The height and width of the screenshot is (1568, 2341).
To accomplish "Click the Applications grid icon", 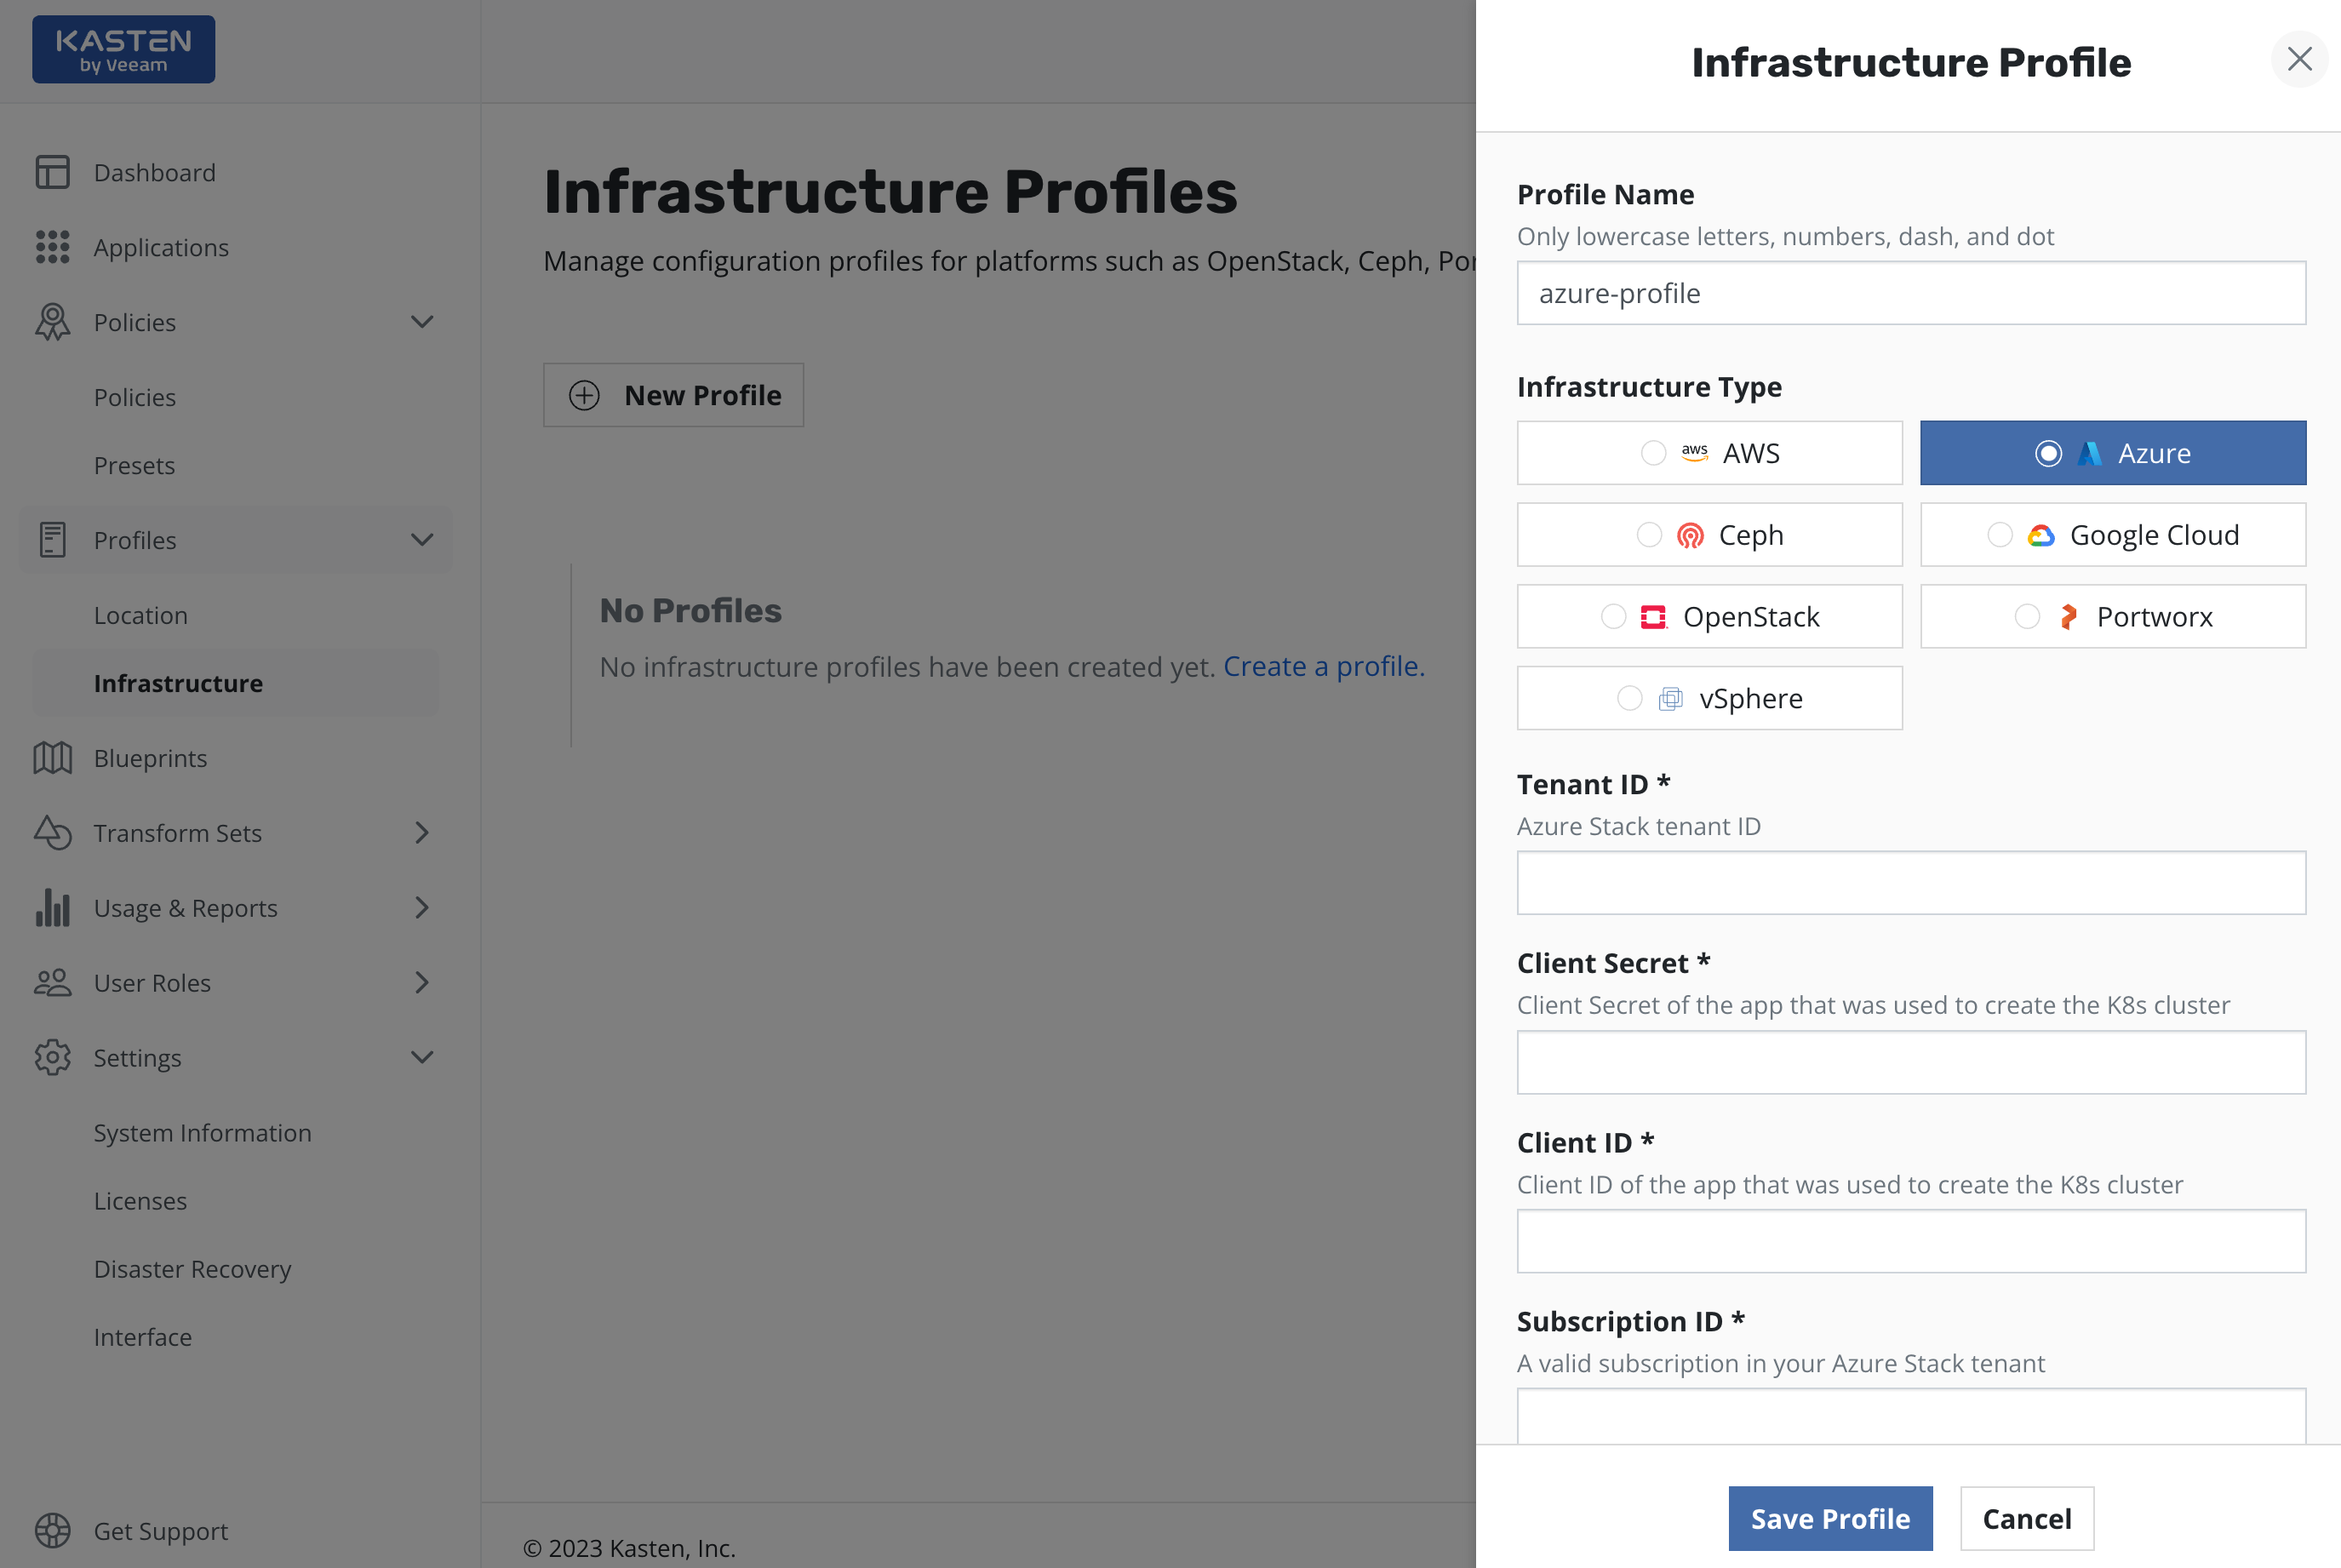I will tap(52, 247).
